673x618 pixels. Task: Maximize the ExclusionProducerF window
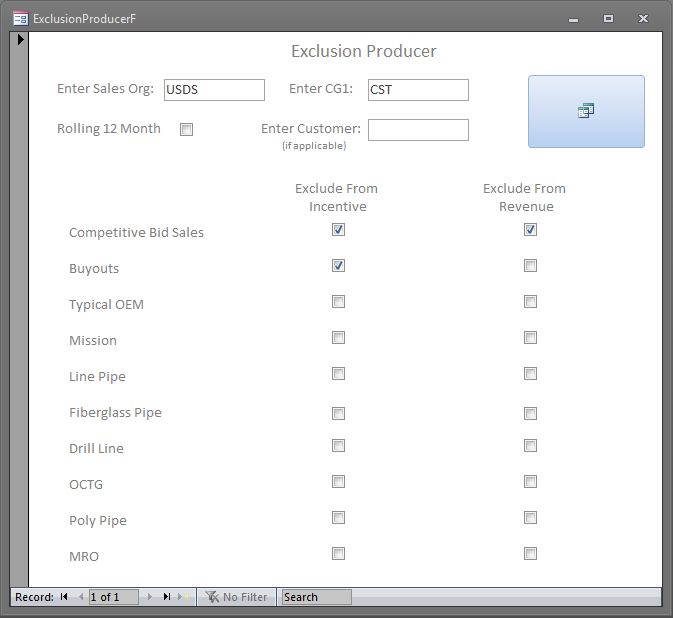608,18
